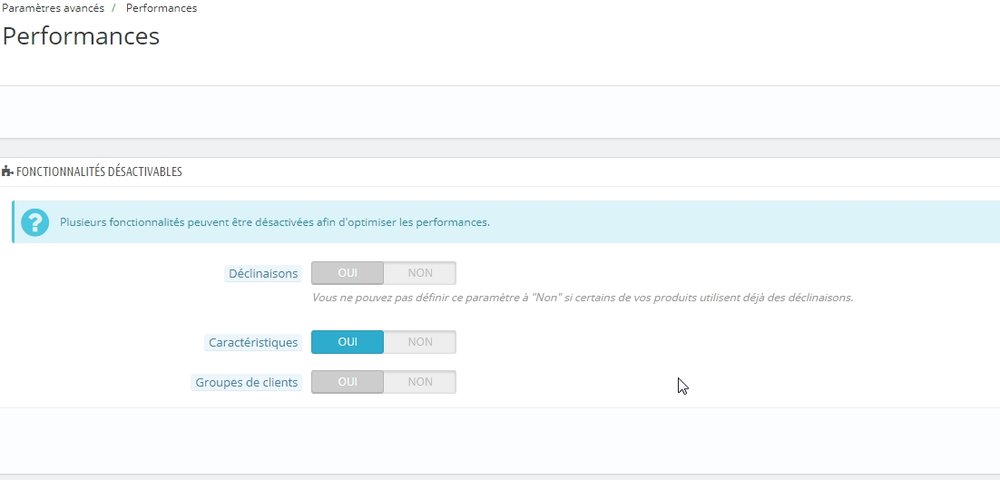Click the info message about optimising performances
Image resolution: width=1000 pixels, height=480 pixels.
point(275,222)
